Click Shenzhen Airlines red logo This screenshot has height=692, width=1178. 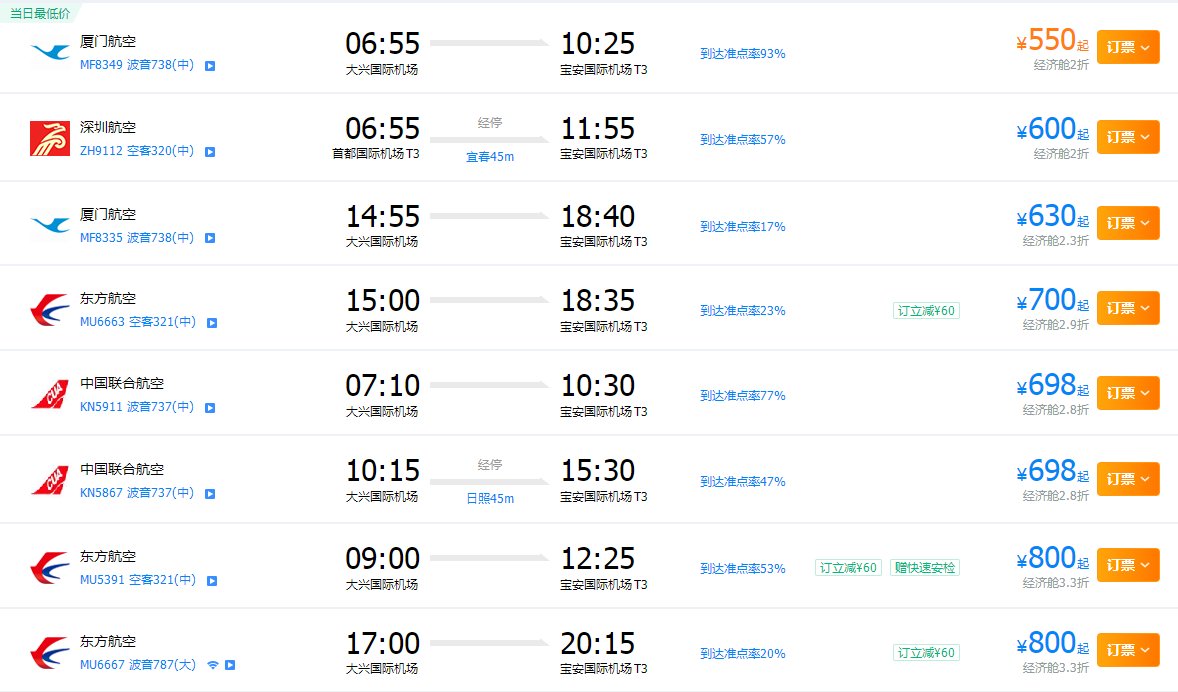pyautogui.click(x=50, y=138)
